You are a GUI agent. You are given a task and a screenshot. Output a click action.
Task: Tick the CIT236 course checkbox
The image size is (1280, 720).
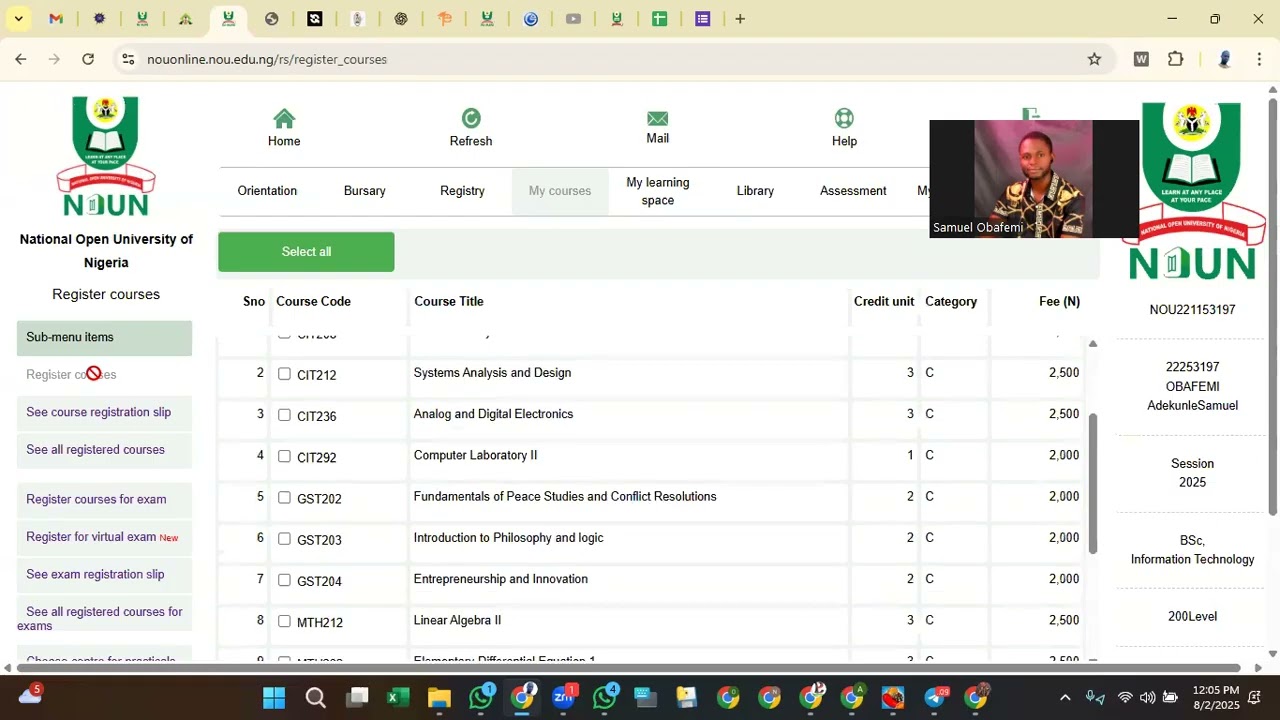(x=284, y=415)
